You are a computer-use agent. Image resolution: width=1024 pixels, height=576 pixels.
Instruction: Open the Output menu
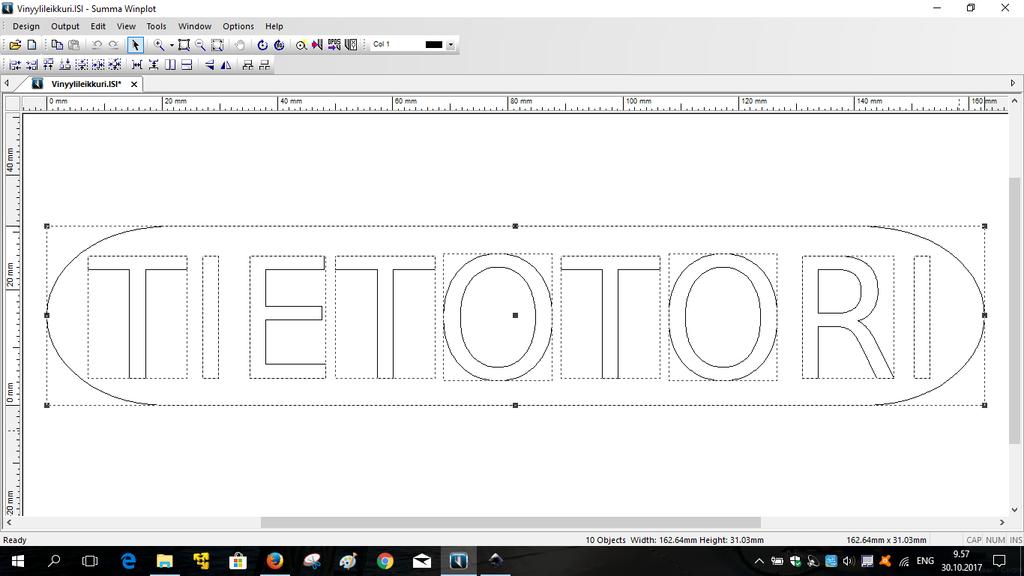pos(65,26)
